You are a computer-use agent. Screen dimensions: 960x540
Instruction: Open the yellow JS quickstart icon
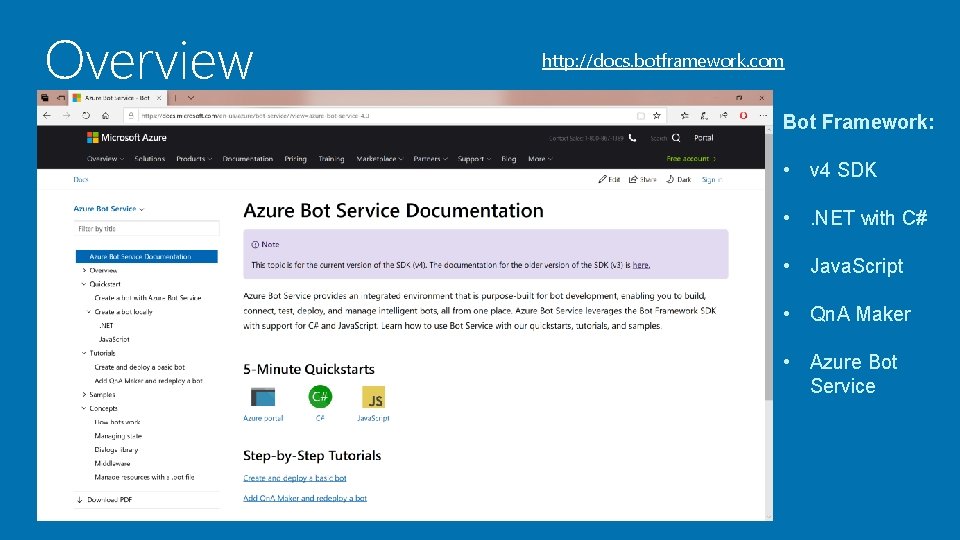coord(373,397)
